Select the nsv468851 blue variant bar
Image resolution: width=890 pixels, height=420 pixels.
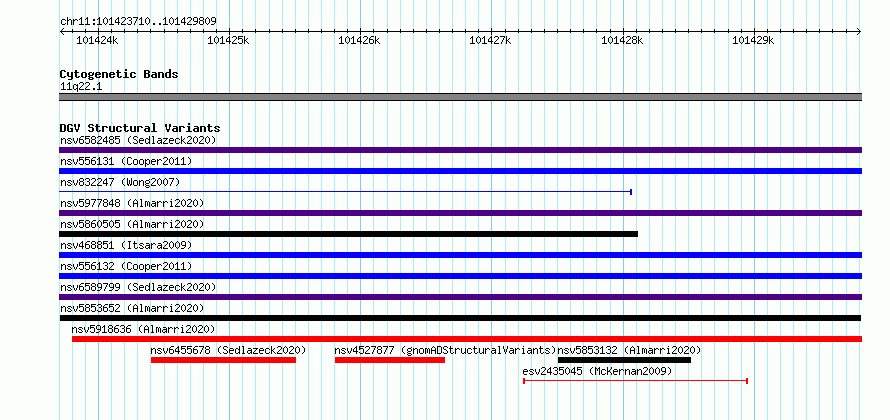click(x=460, y=255)
